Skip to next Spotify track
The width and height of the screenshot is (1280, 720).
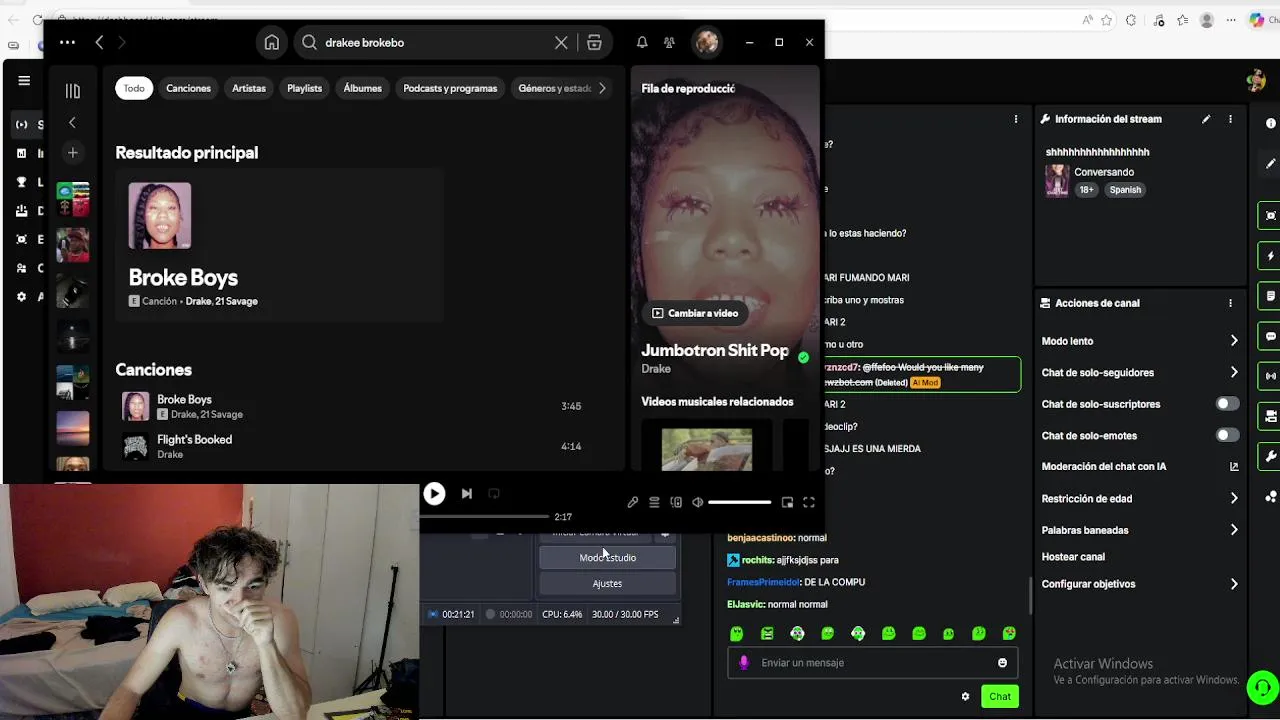pos(466,493)
